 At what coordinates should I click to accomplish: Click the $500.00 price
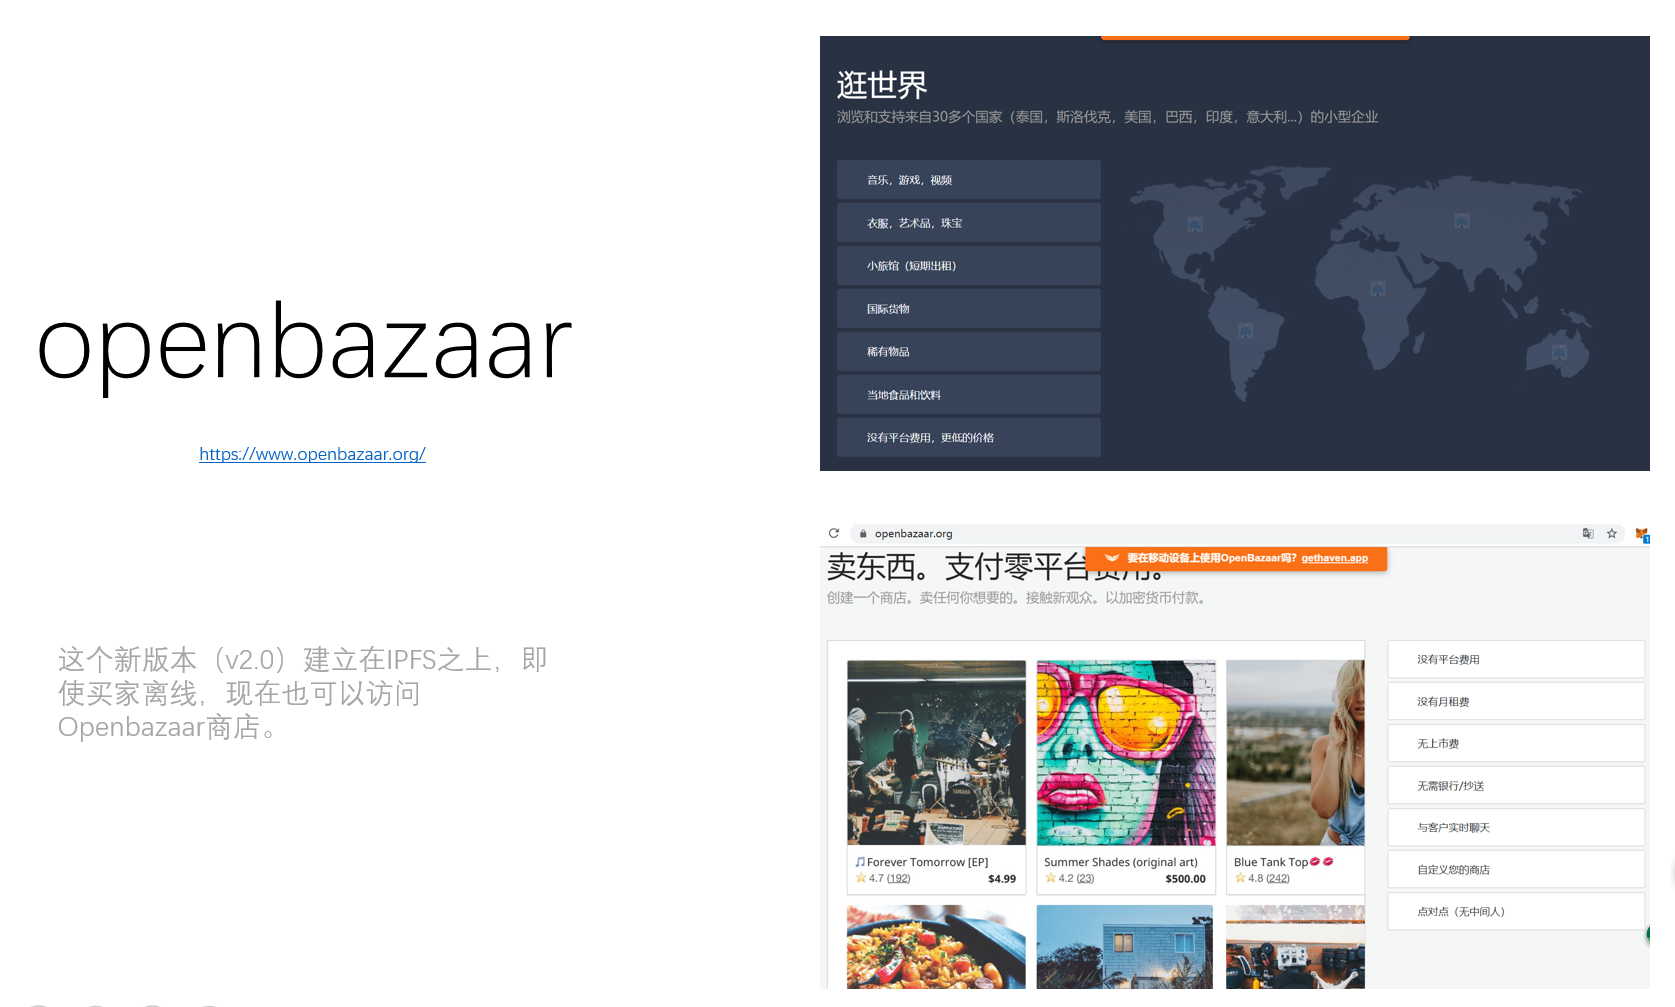click(x=1186, y=879)
